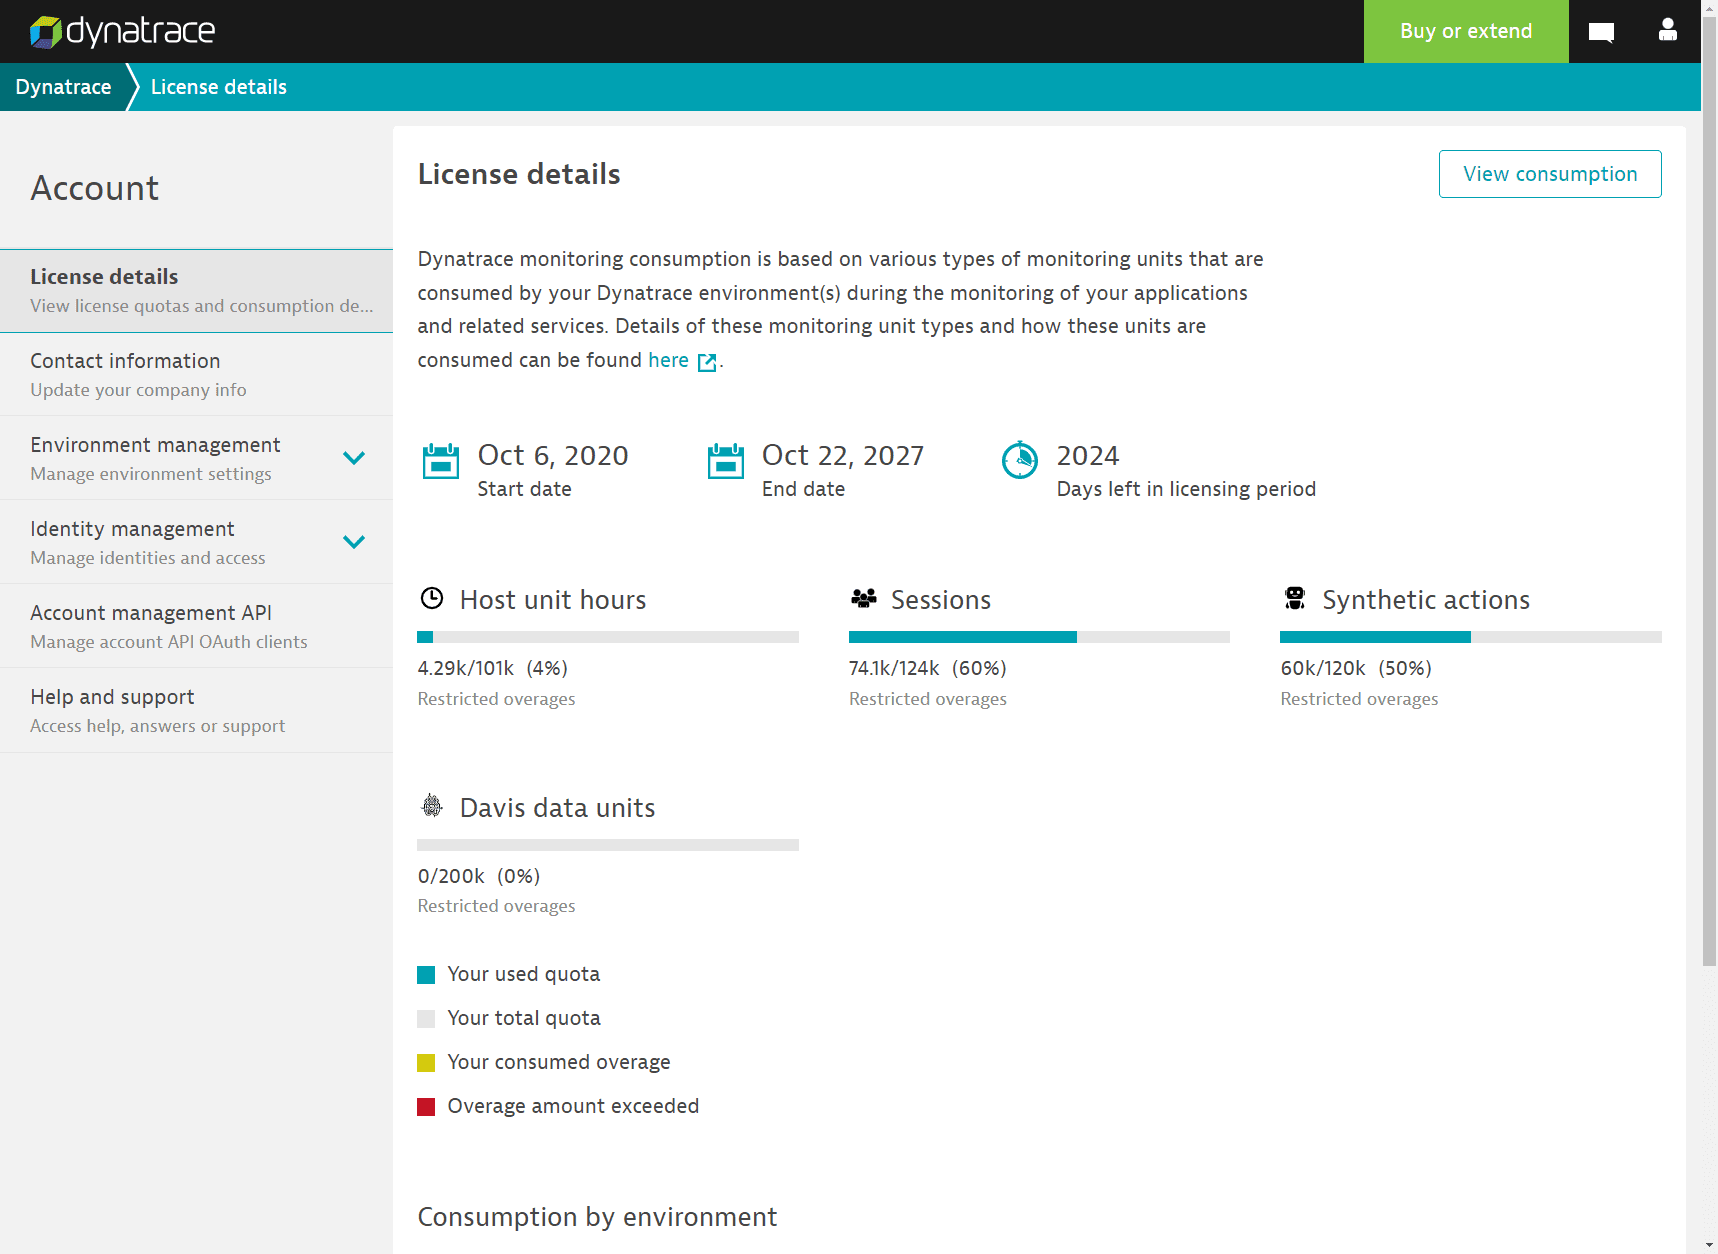Open the chat message icon
1718x1254 pixels.
coord(1601,32)
